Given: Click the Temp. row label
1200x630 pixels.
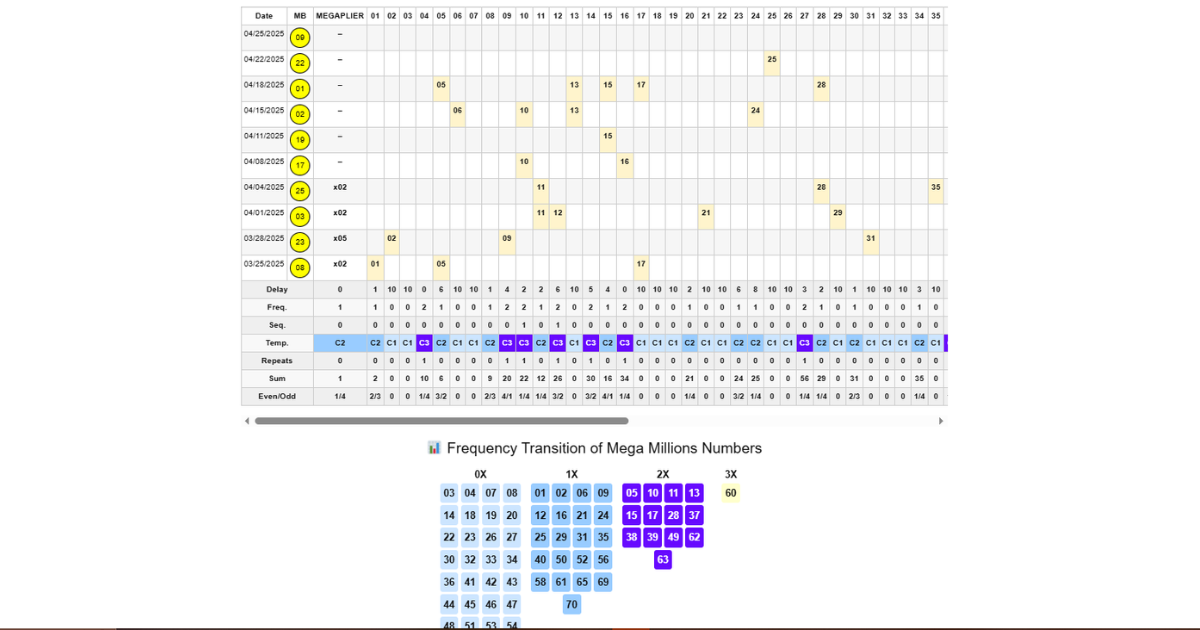Looking at the screenshot, I should [277, 343].
